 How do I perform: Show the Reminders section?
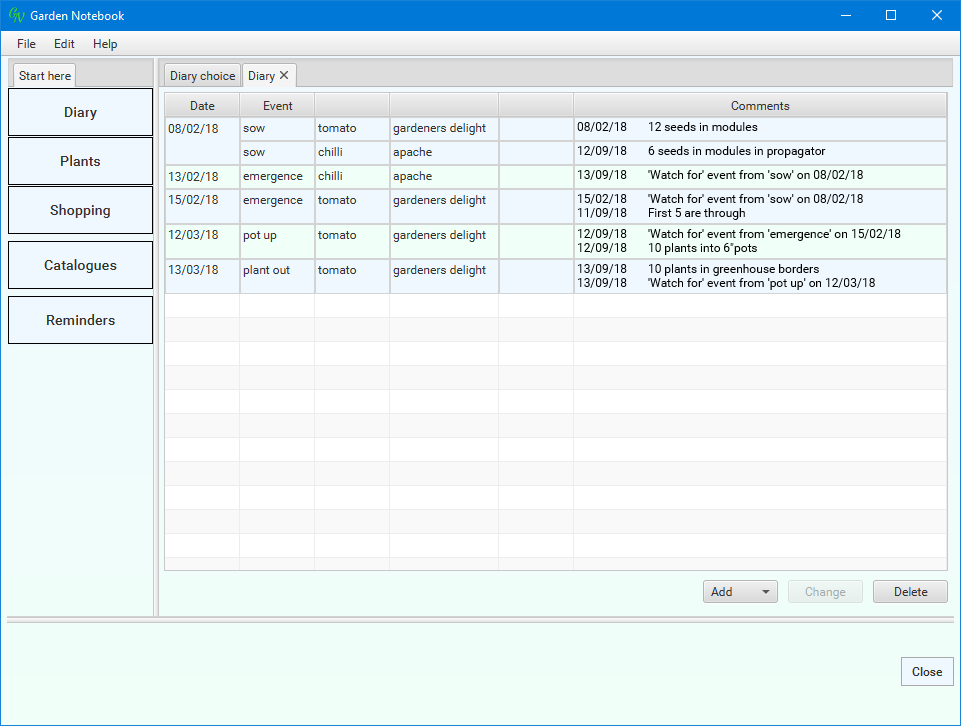coord(80,320)
